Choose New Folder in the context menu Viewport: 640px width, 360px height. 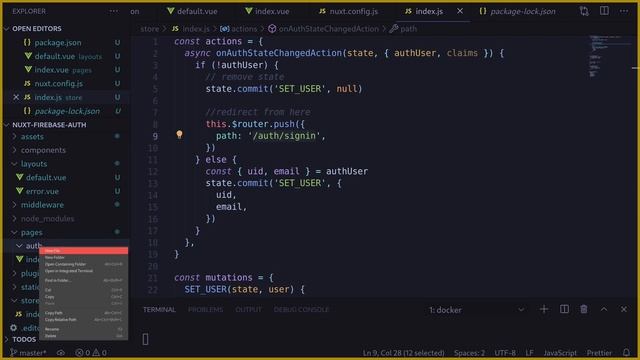tap(83, 258)
